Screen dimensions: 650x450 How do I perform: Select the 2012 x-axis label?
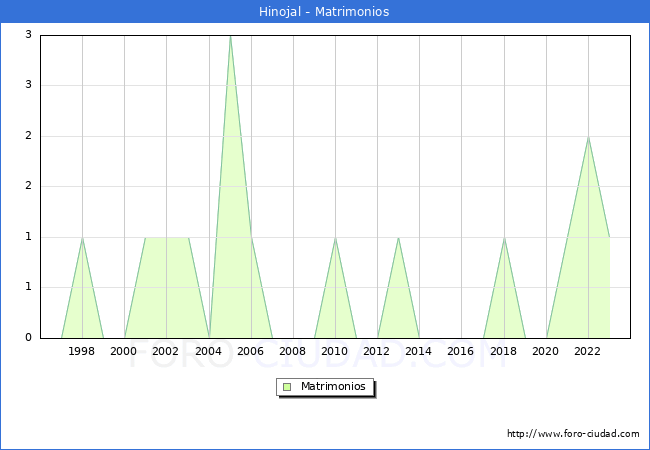click(377, 351)
